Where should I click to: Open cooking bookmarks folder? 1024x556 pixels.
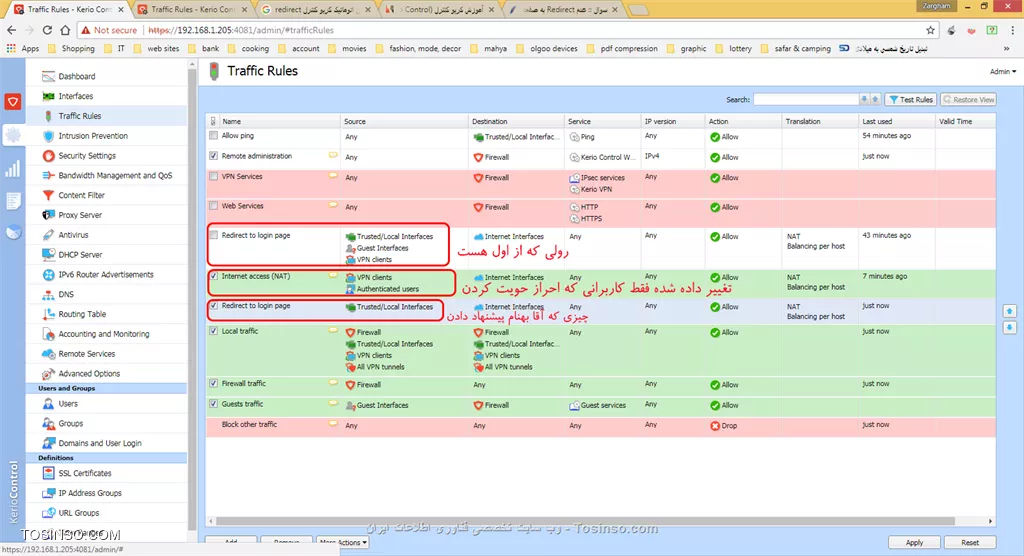pyautogui.click(x=249, y=48)
